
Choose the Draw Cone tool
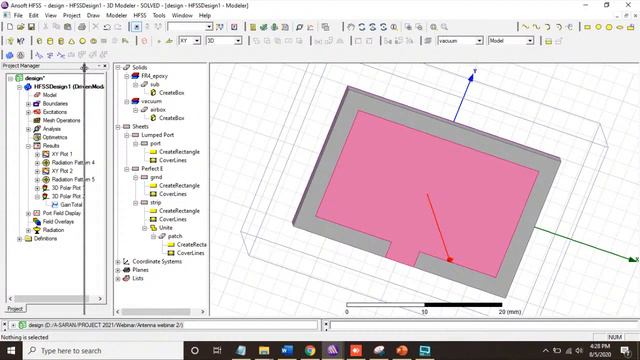click(71, 41)
